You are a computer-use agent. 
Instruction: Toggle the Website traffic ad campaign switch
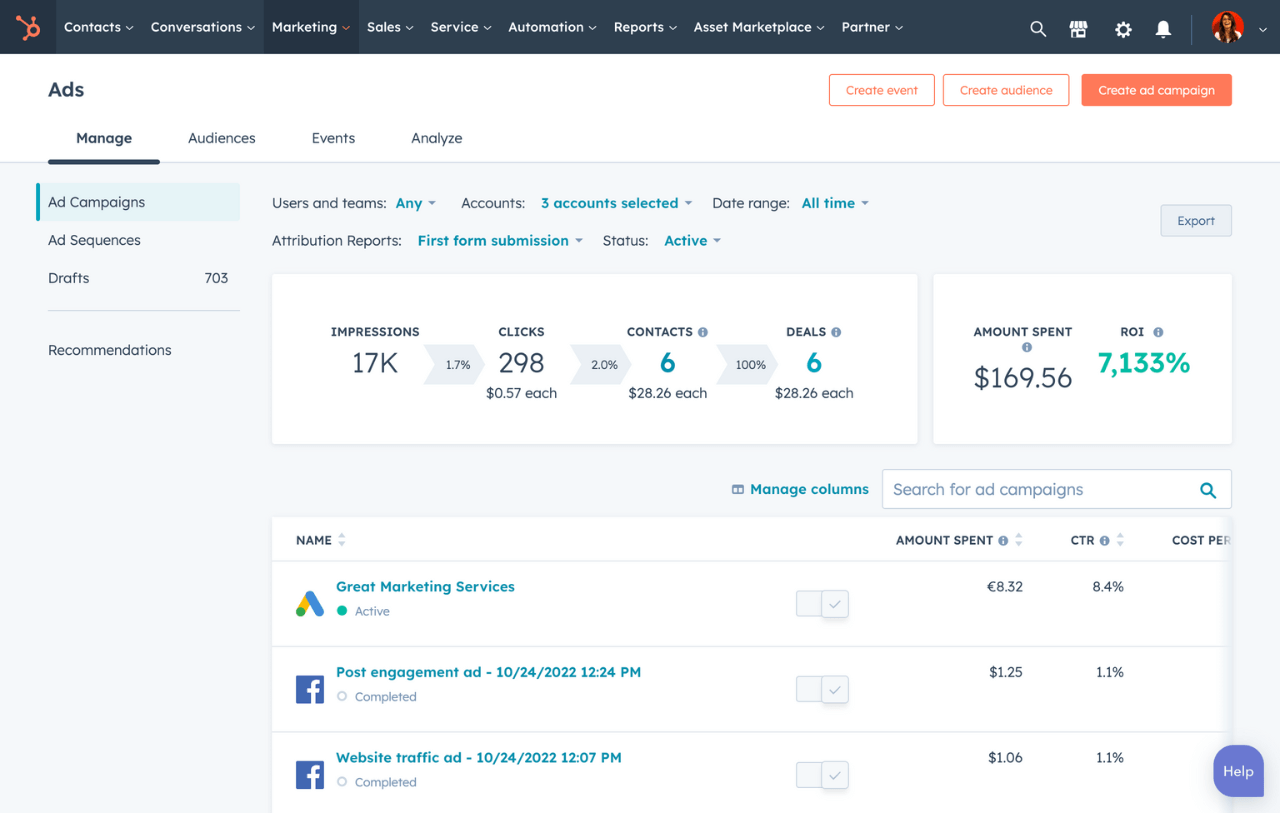pyautogui.click(x=822, y=775)
